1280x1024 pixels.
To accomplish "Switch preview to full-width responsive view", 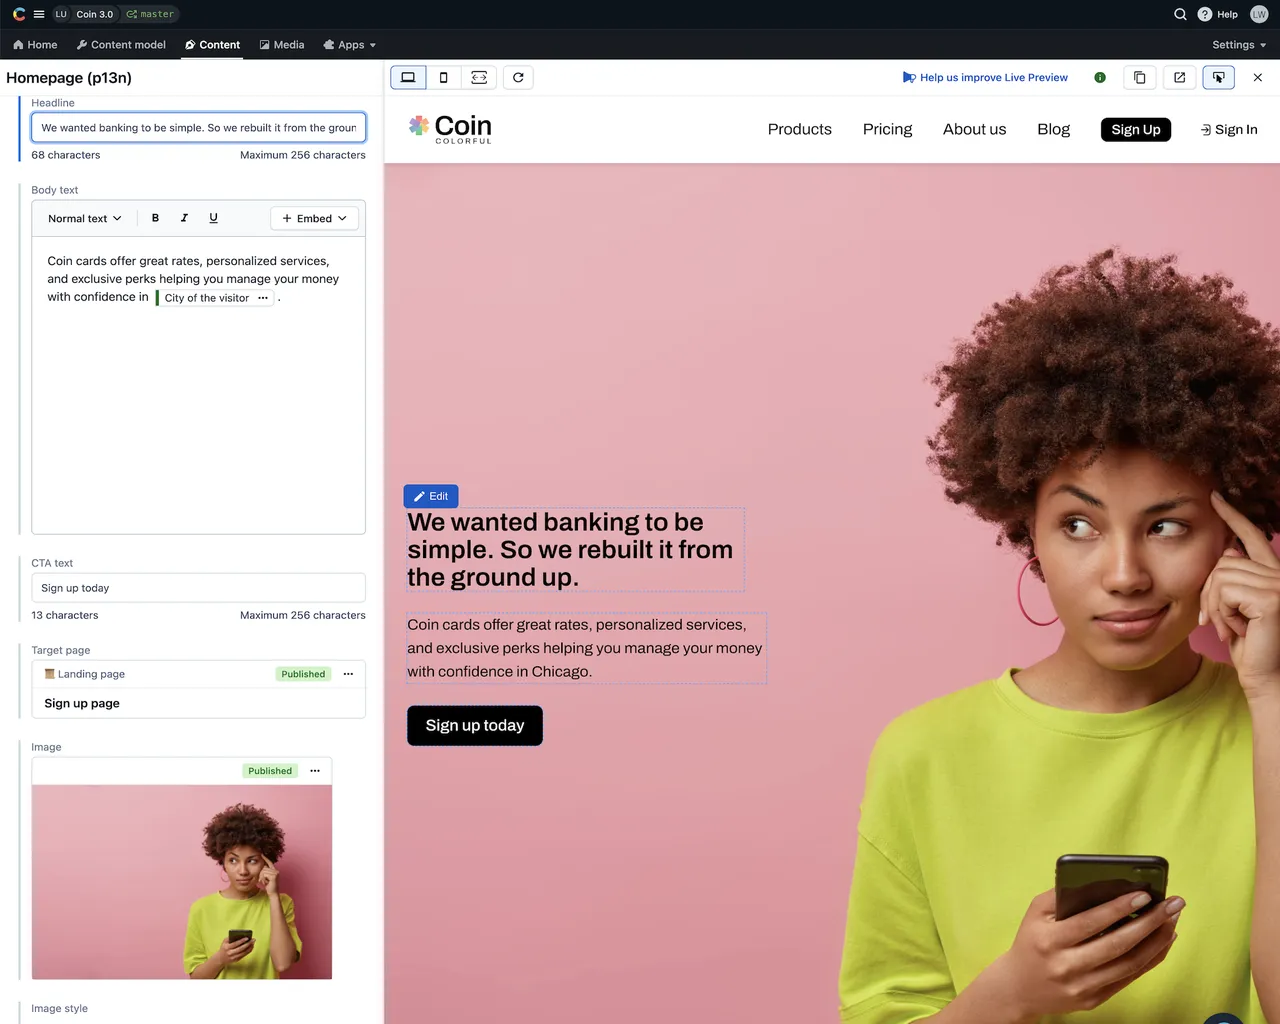I will tap(479, 78).
